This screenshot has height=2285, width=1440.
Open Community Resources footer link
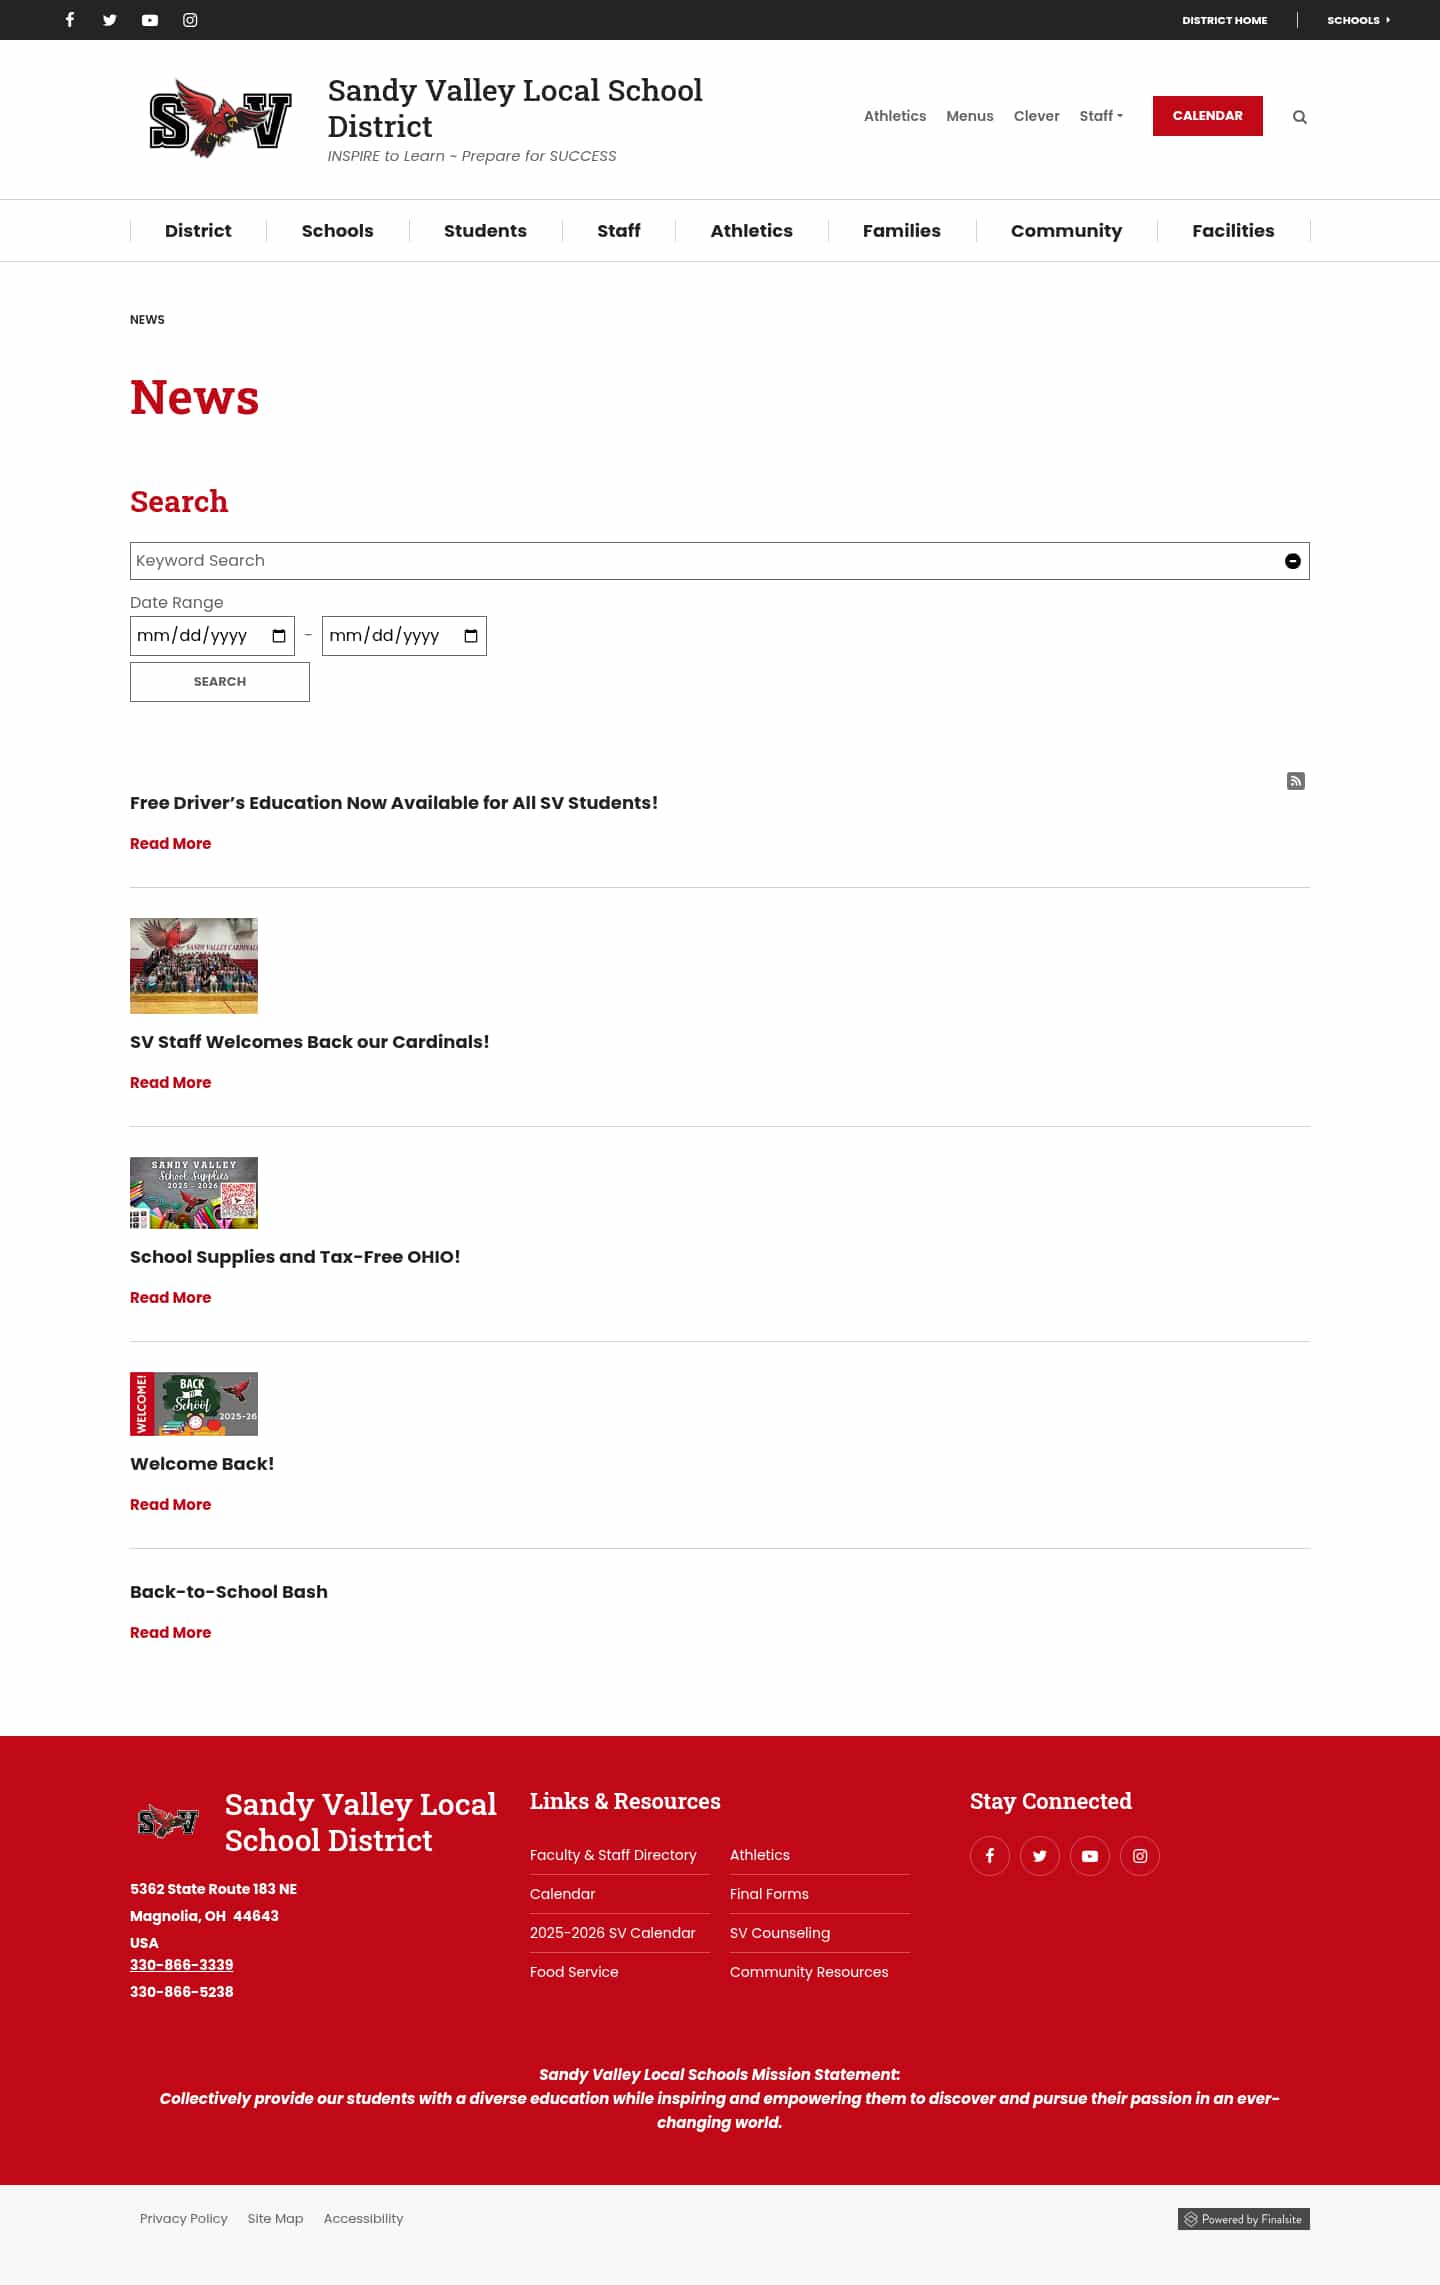pos(809,1972)
